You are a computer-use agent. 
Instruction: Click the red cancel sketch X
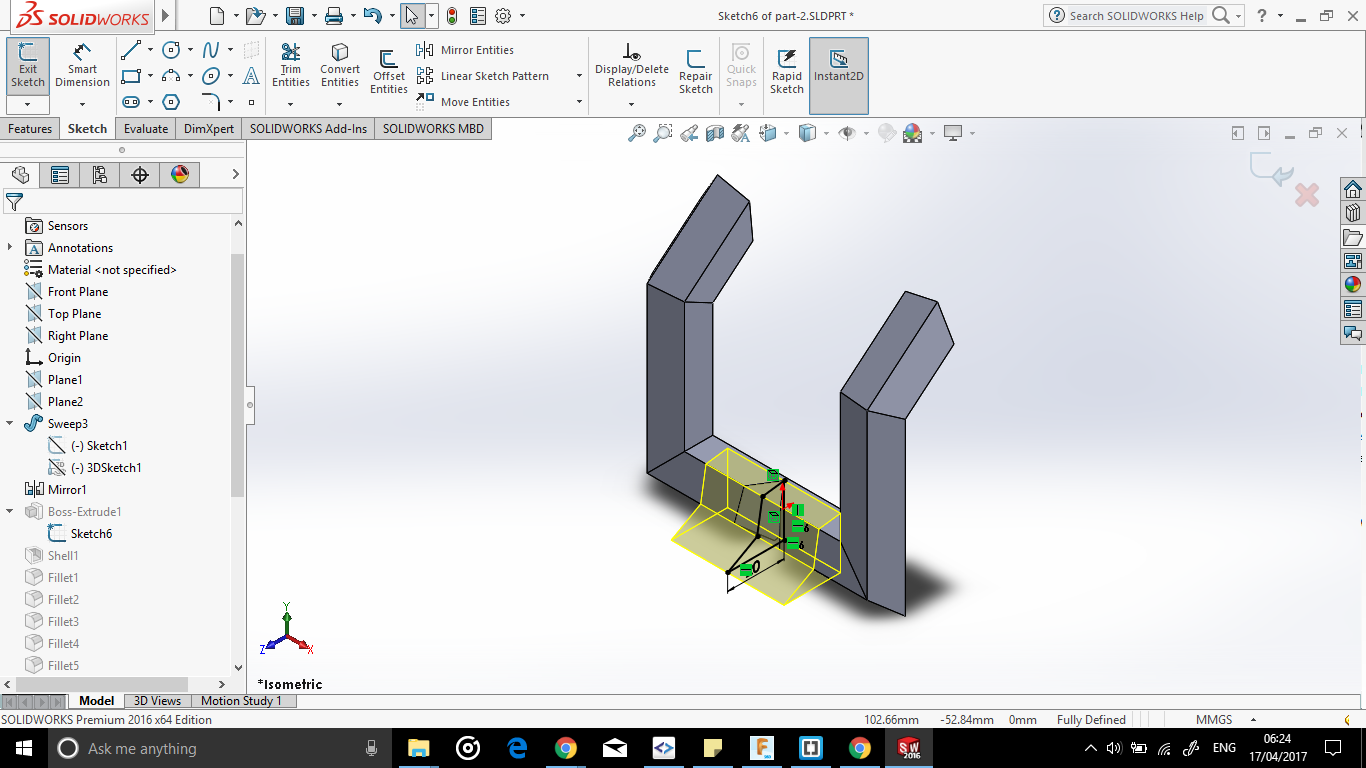tap(1307, 195)
